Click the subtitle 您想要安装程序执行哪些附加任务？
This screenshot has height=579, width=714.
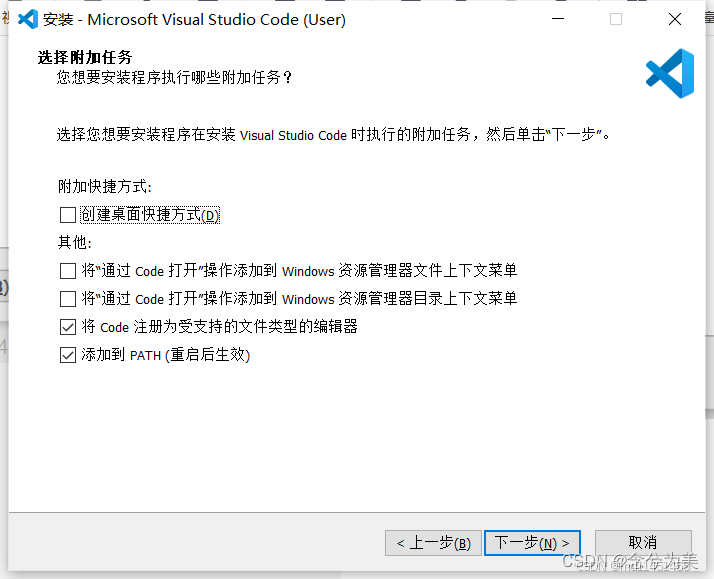click(174, 77)
